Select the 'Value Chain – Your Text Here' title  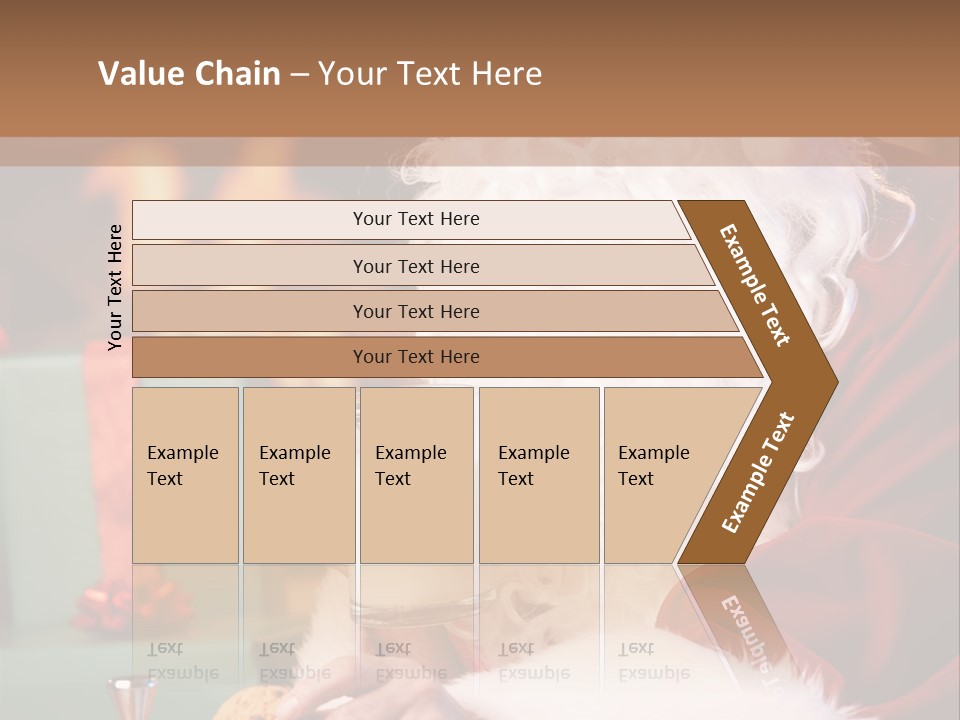point(320,73)
